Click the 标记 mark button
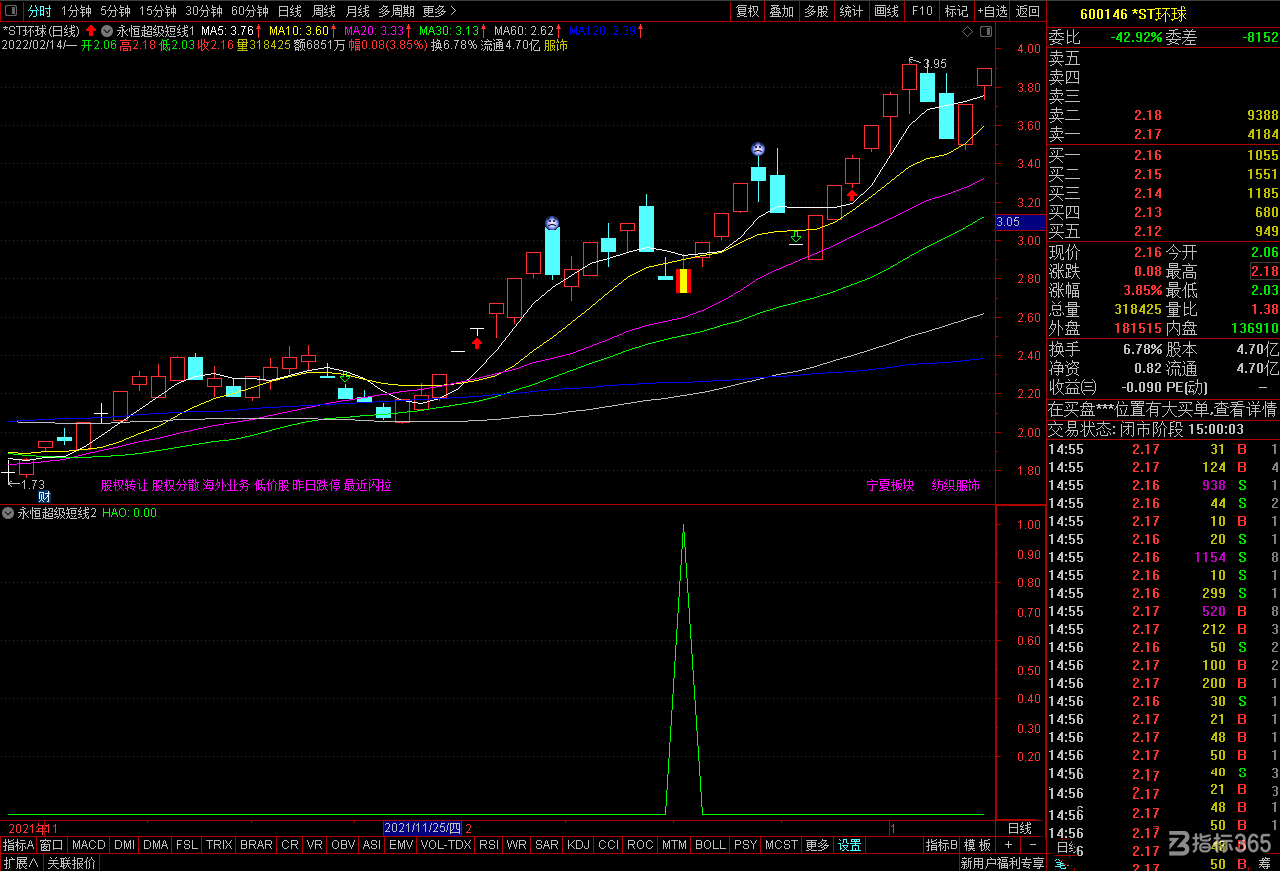The image size is (1280, 871). click(x=956, y=11)
